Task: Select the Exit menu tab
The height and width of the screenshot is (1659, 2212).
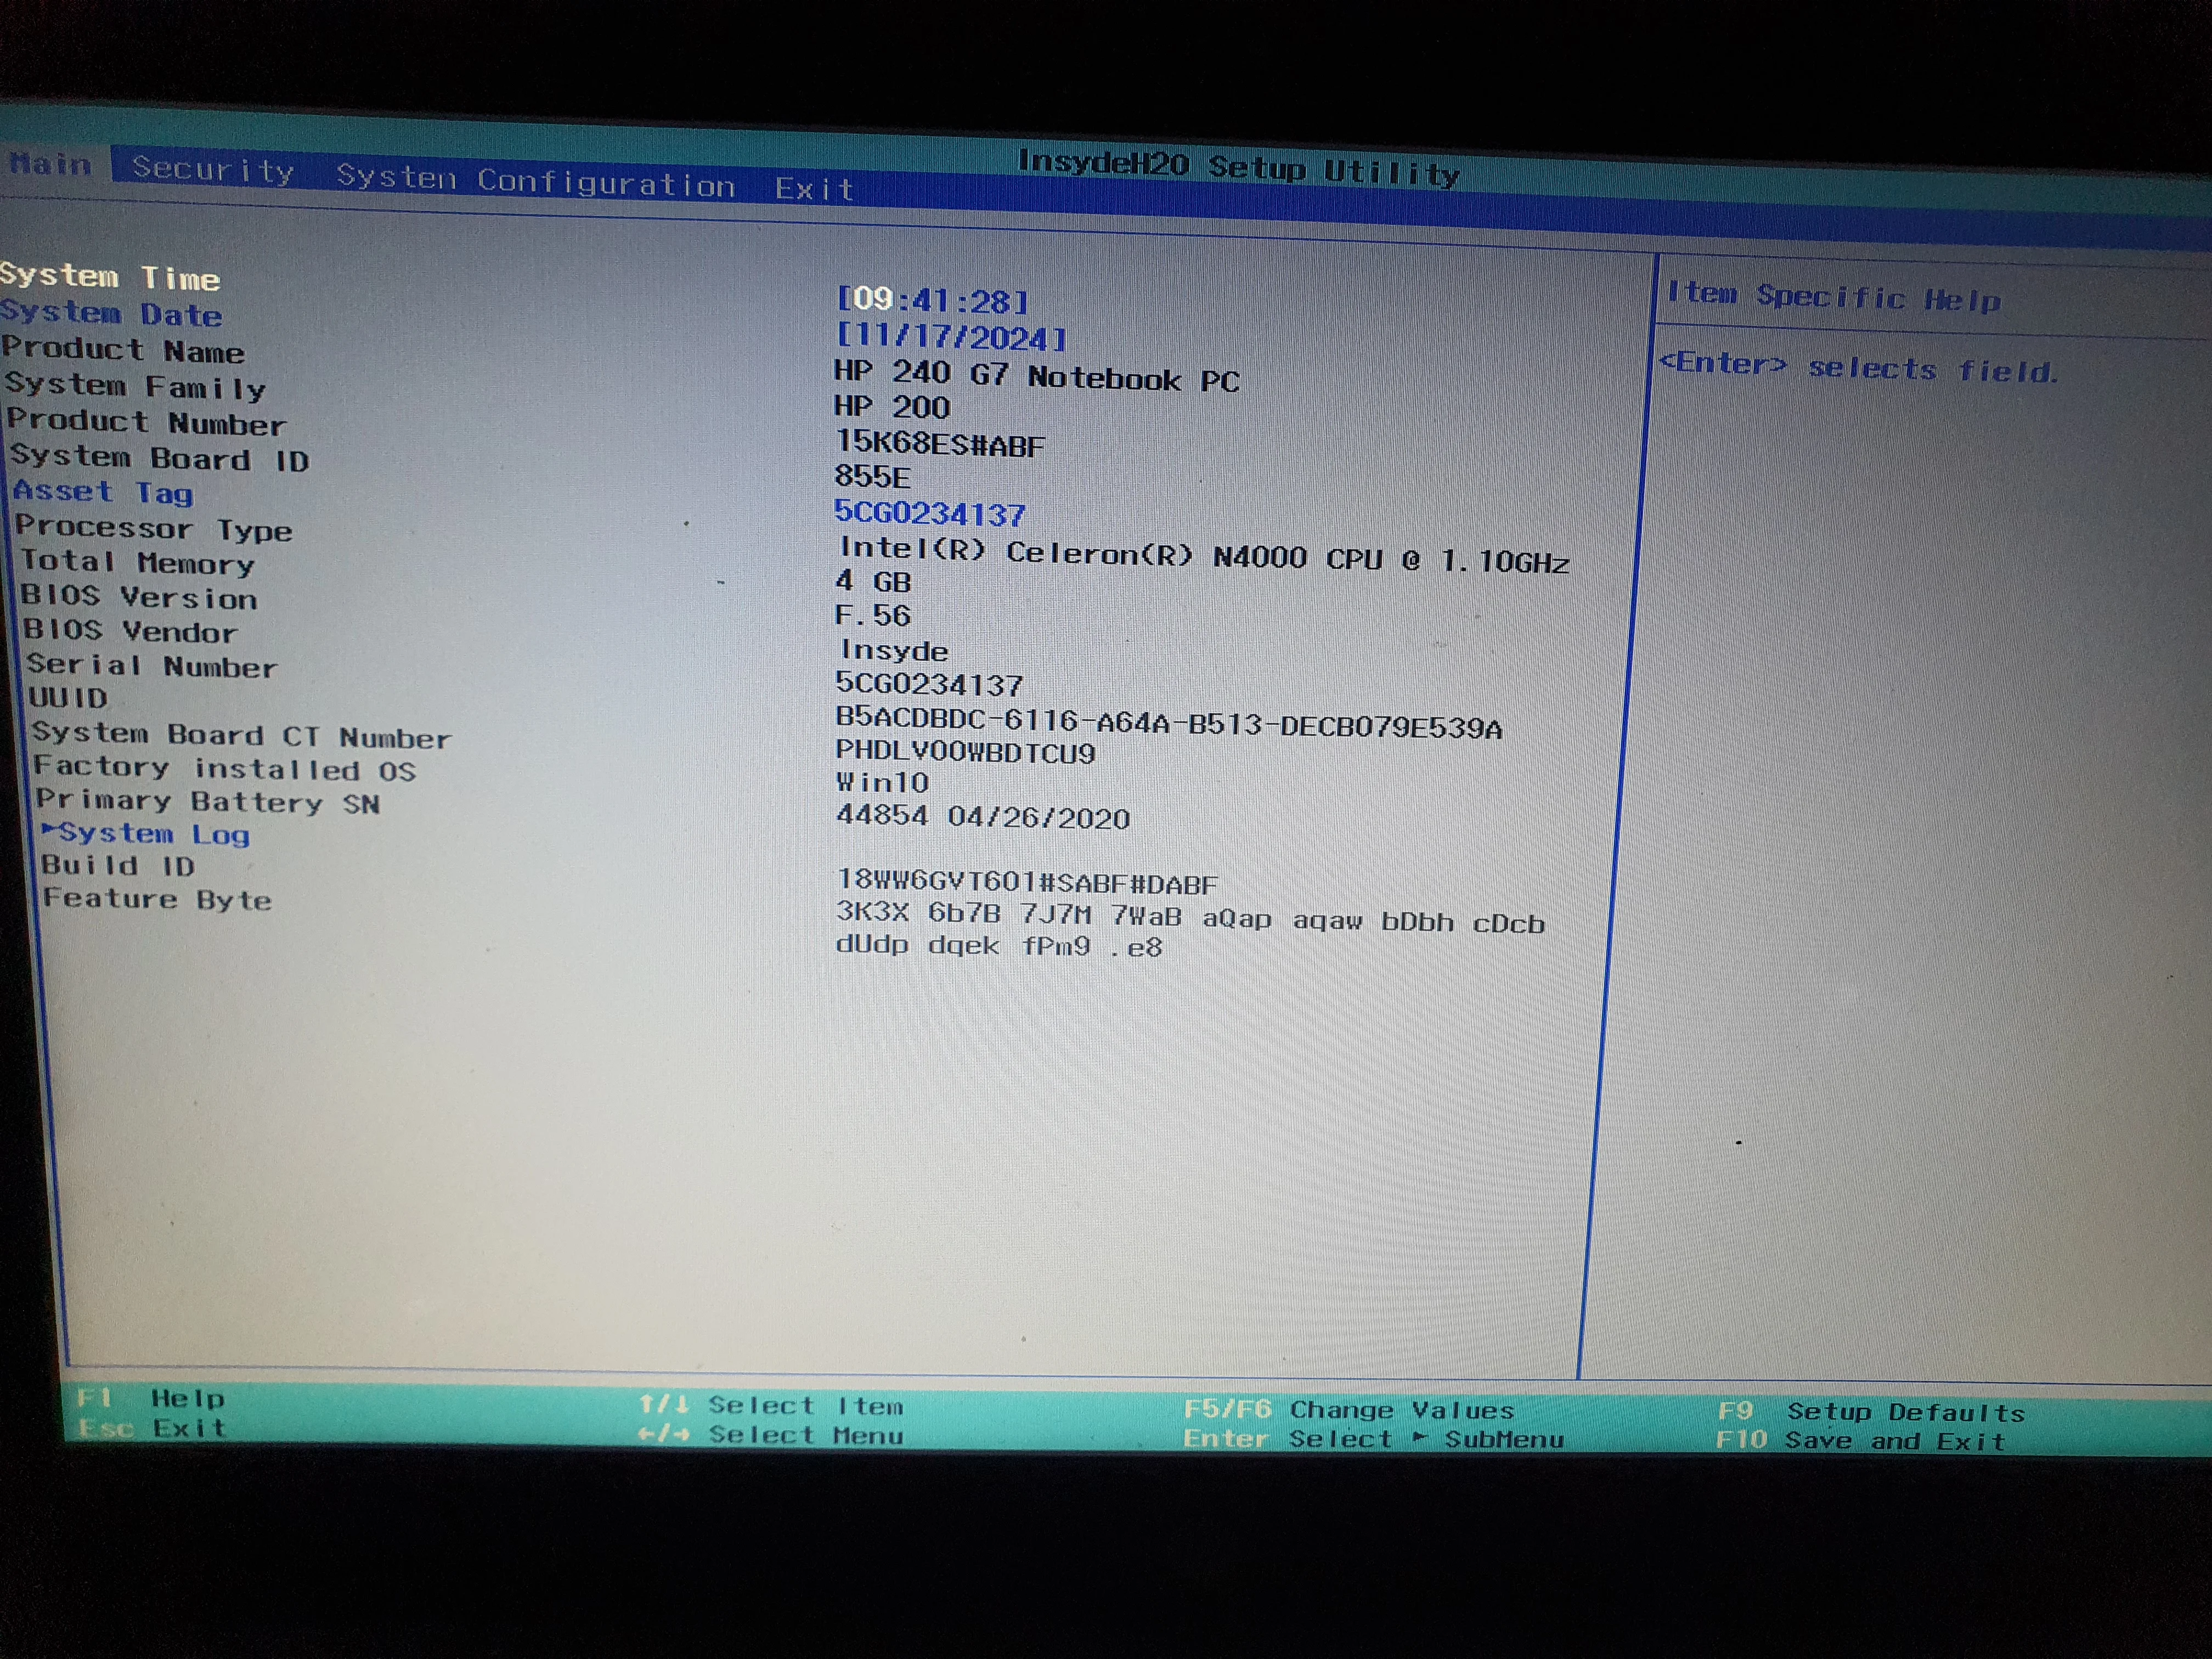Action: 815,188
